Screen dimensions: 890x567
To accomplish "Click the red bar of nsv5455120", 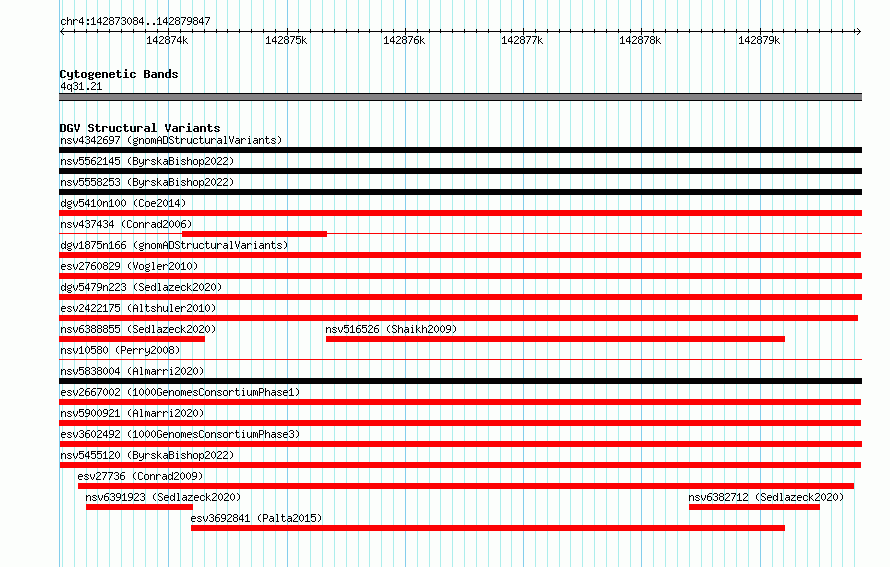I will (460, 465).
